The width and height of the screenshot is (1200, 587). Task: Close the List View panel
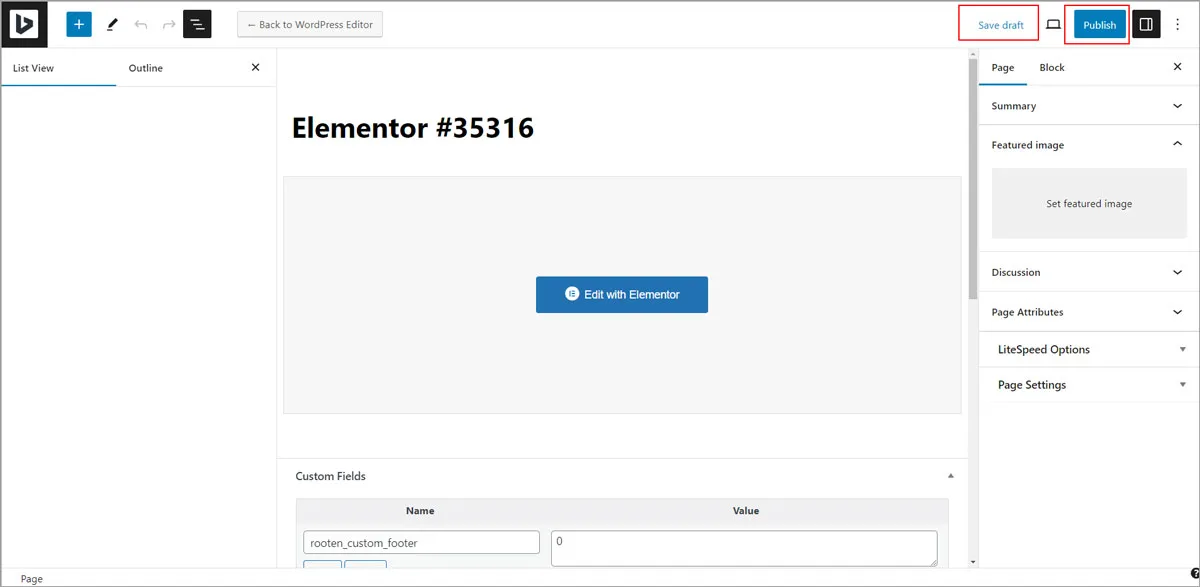coord(255,67)
